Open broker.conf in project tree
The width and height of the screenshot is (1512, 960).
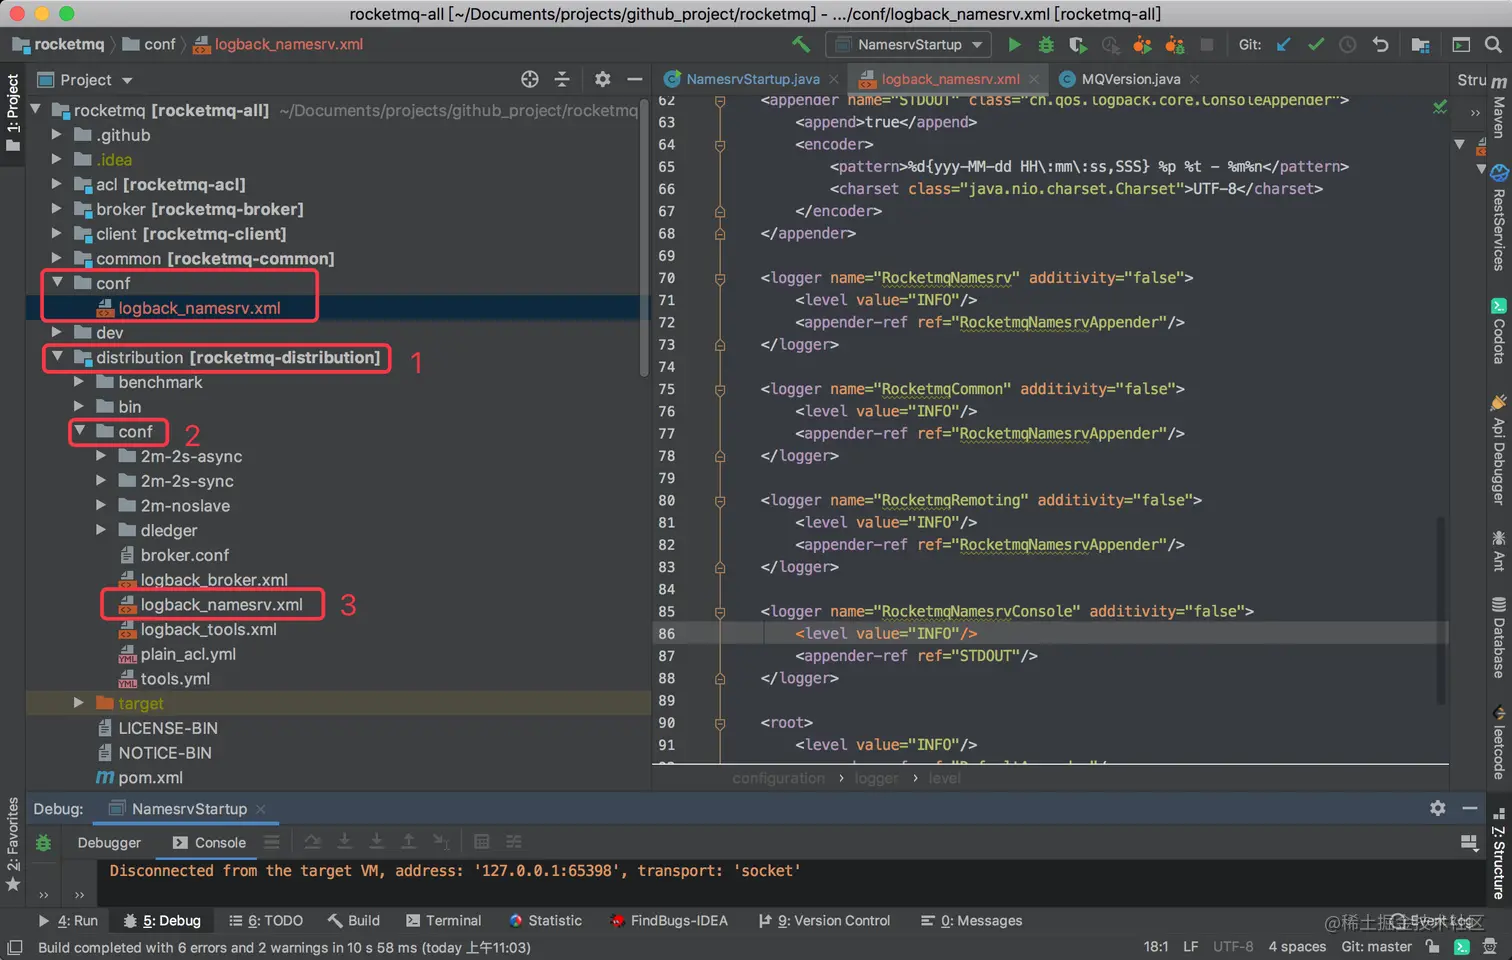point(184,555)
